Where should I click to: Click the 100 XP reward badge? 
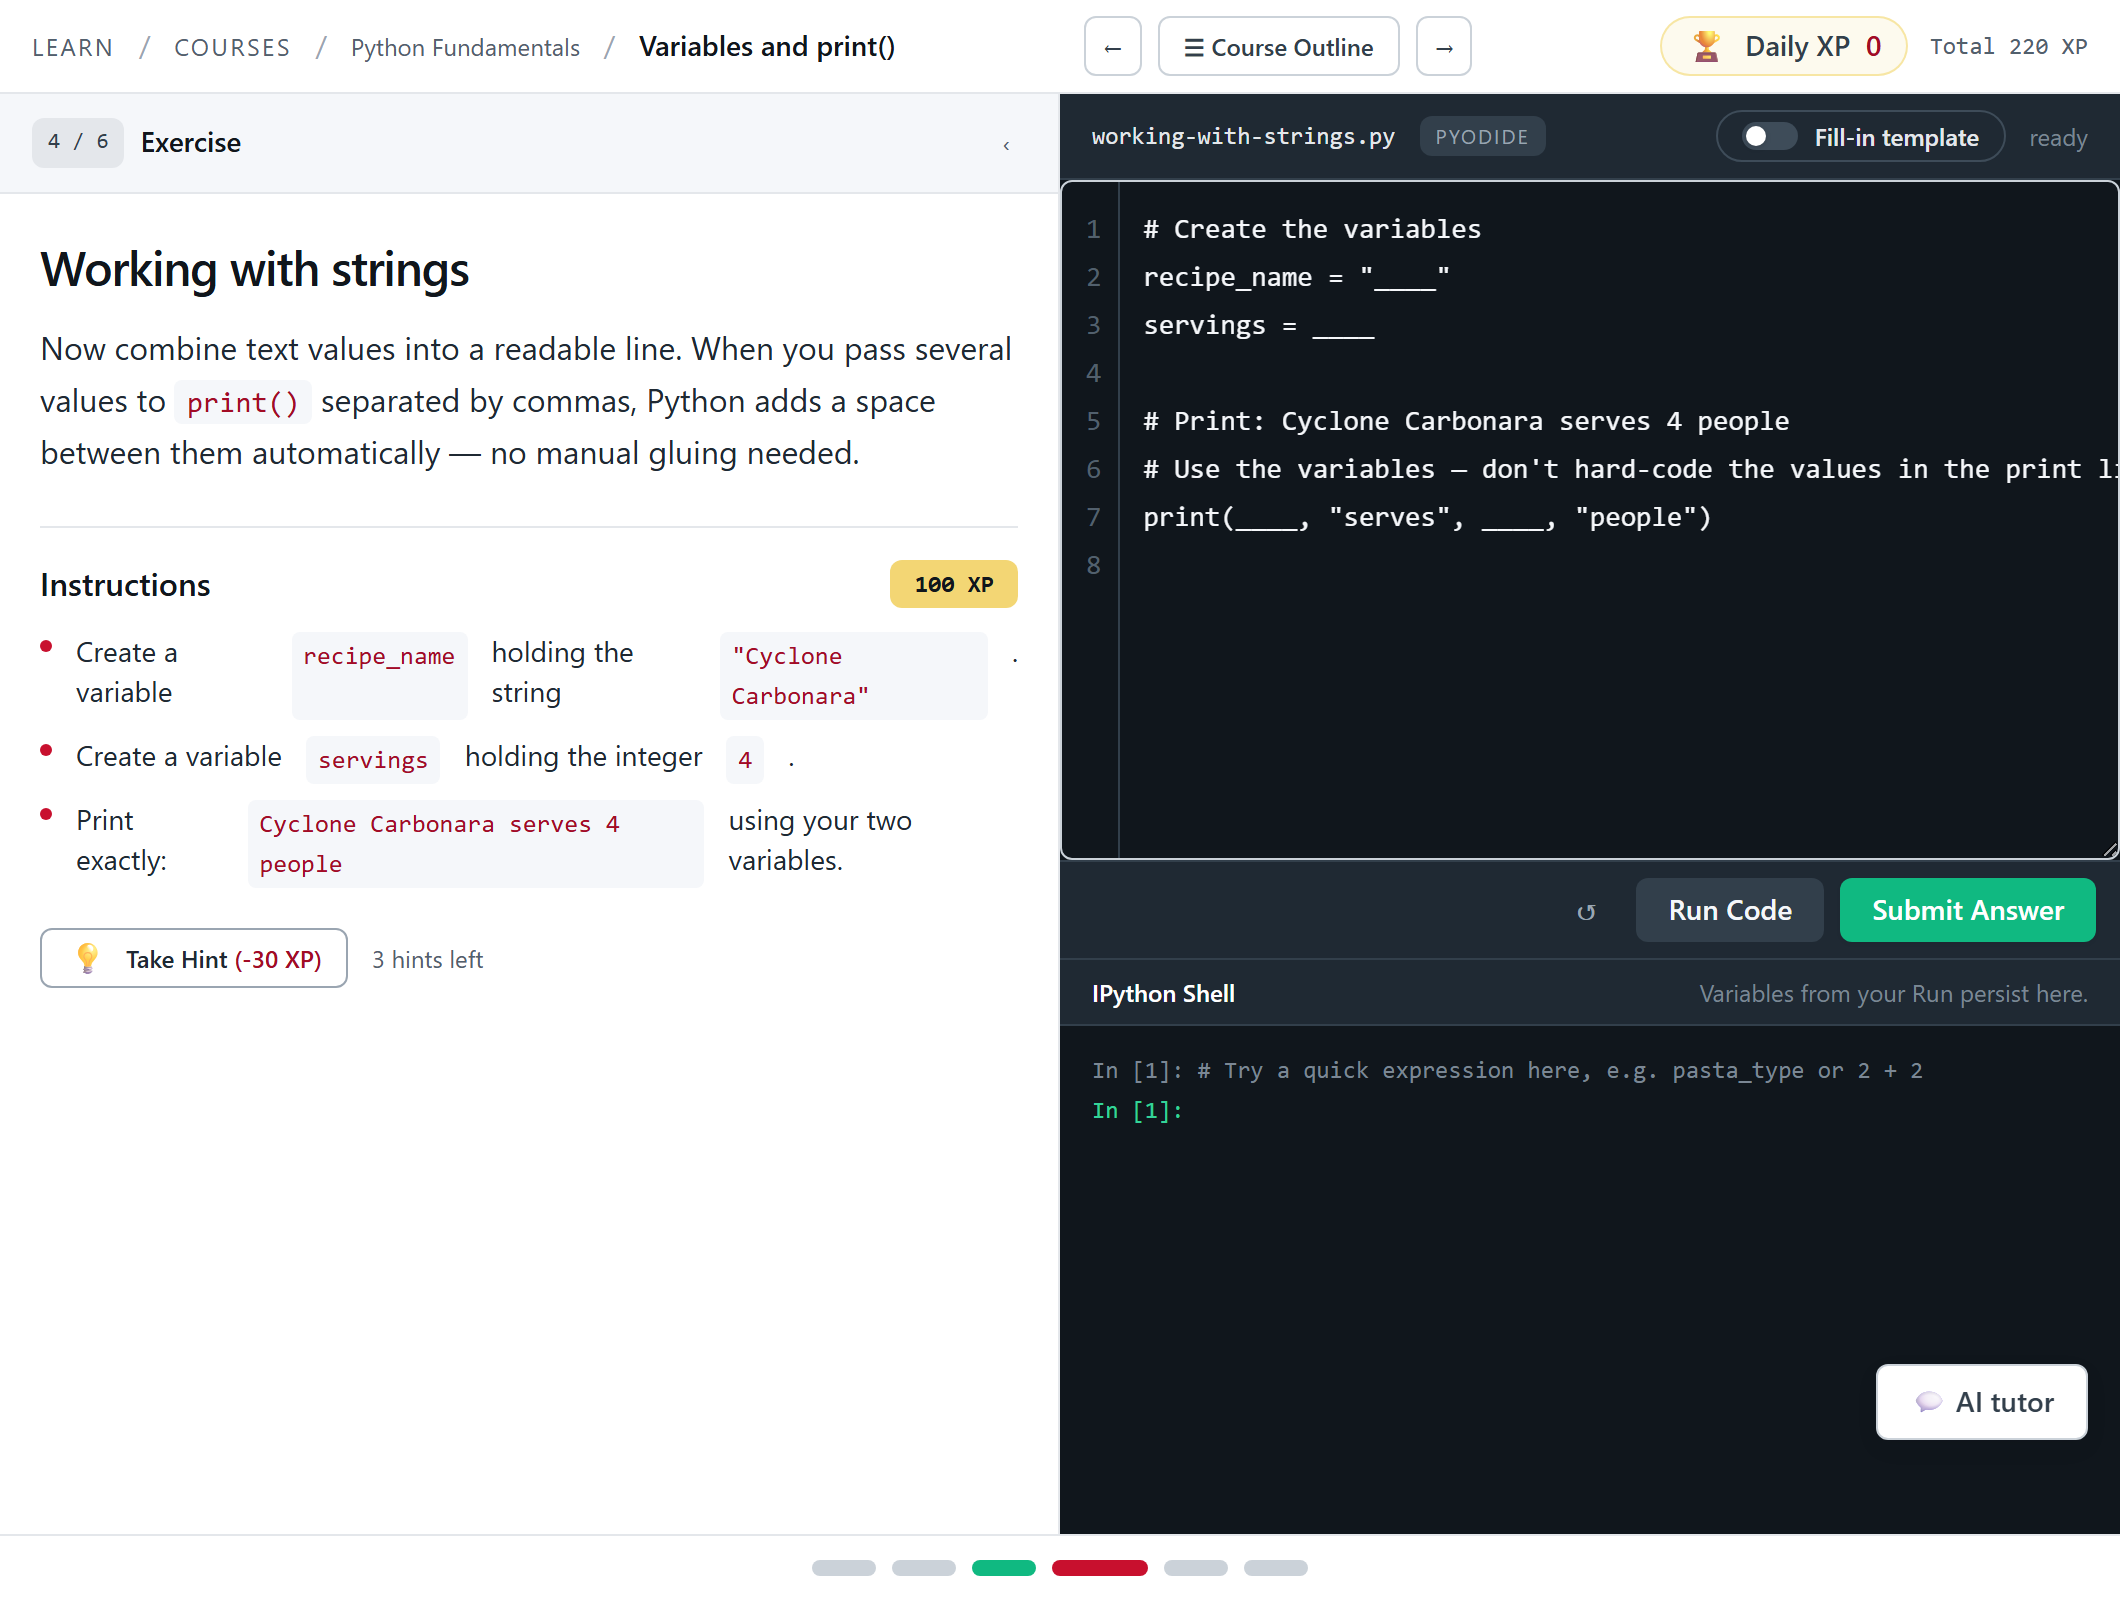[954, 584]
